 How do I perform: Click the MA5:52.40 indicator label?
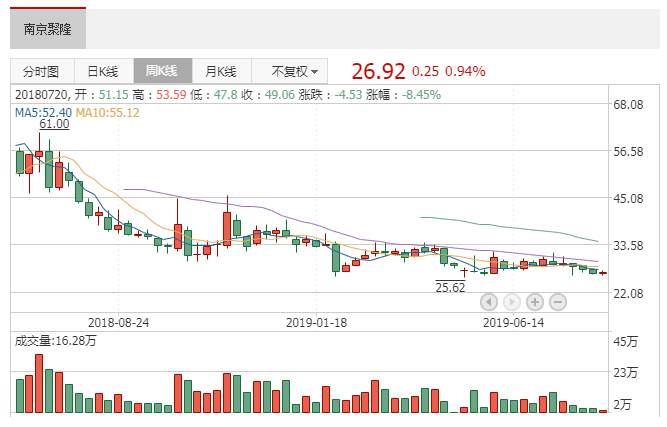[x=42, y=112]
